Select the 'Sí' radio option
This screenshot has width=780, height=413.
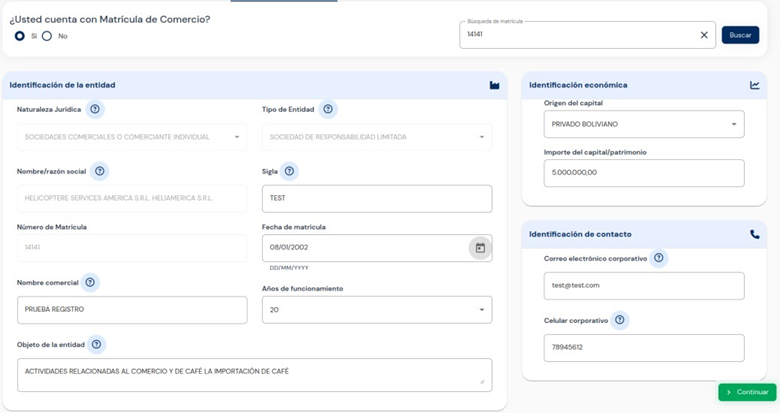20,36
